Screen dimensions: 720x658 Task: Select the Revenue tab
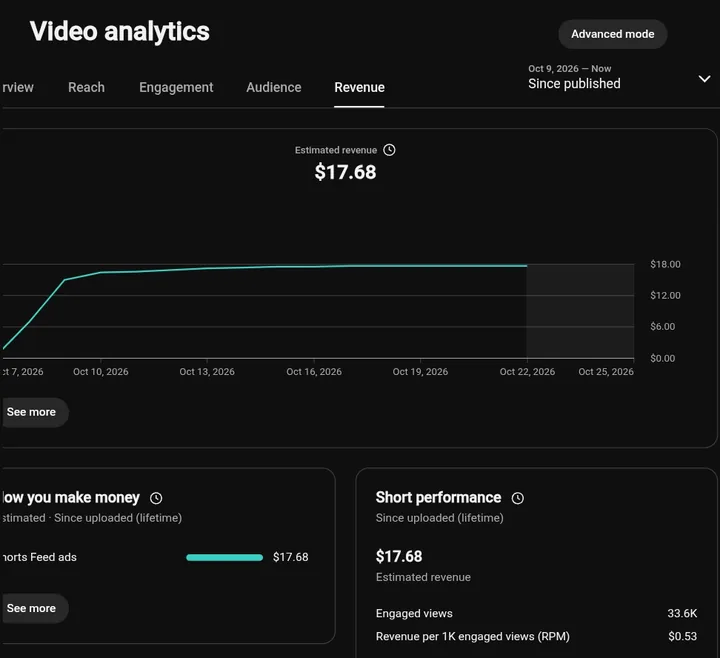click(359, 87)
